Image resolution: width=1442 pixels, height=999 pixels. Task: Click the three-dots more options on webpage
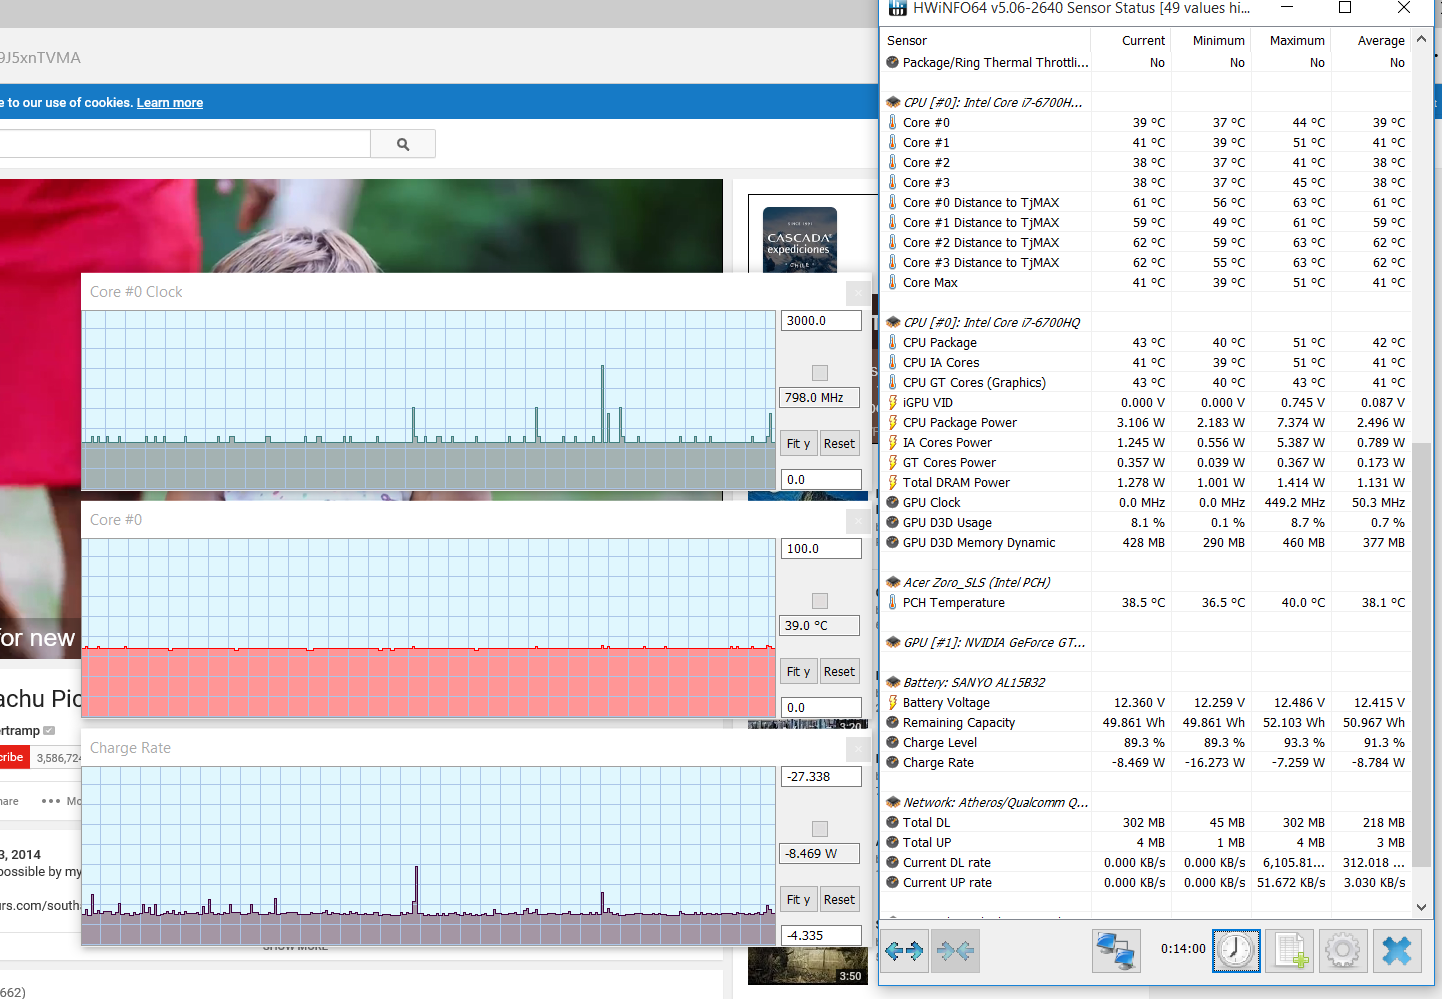[51, 801]
